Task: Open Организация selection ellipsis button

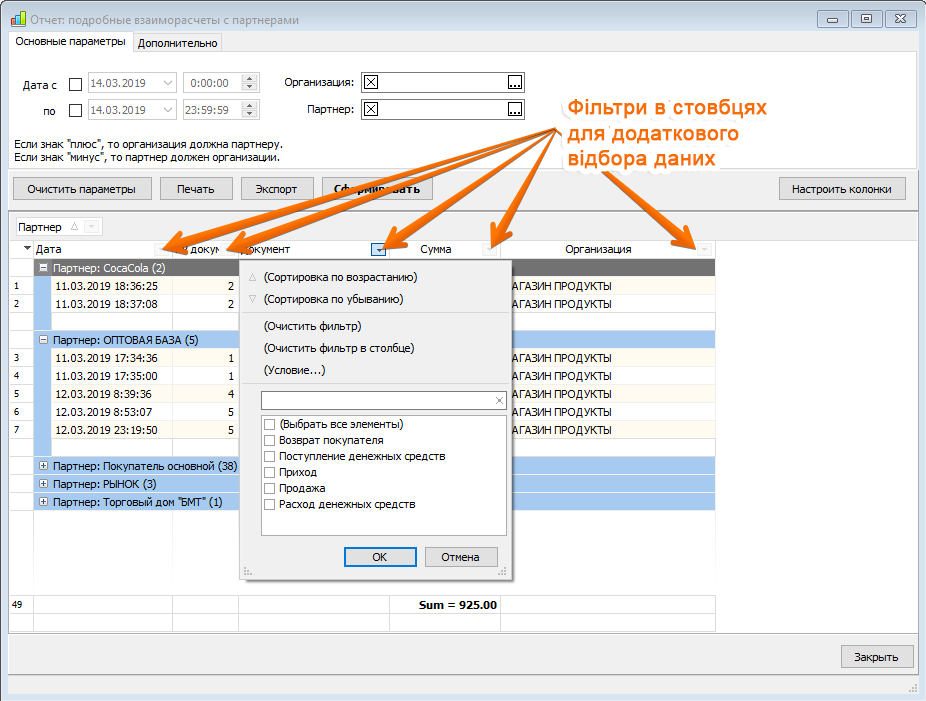Action: [515, 82]
